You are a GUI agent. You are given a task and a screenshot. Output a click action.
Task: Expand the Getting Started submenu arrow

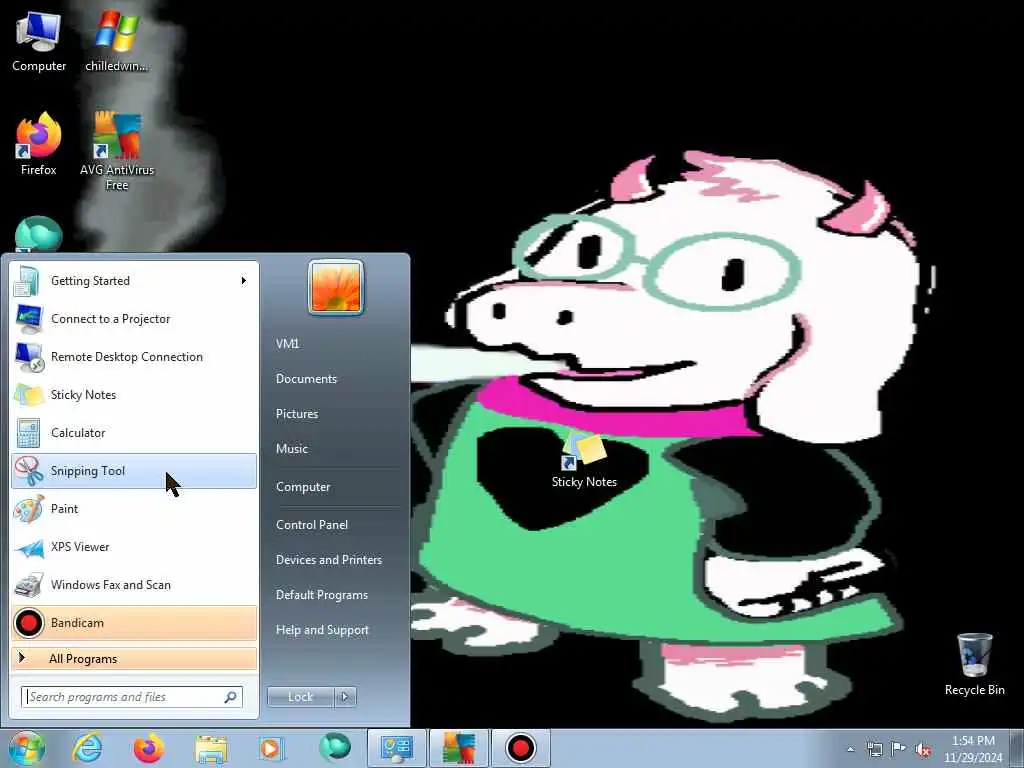(x=244, y=281)
